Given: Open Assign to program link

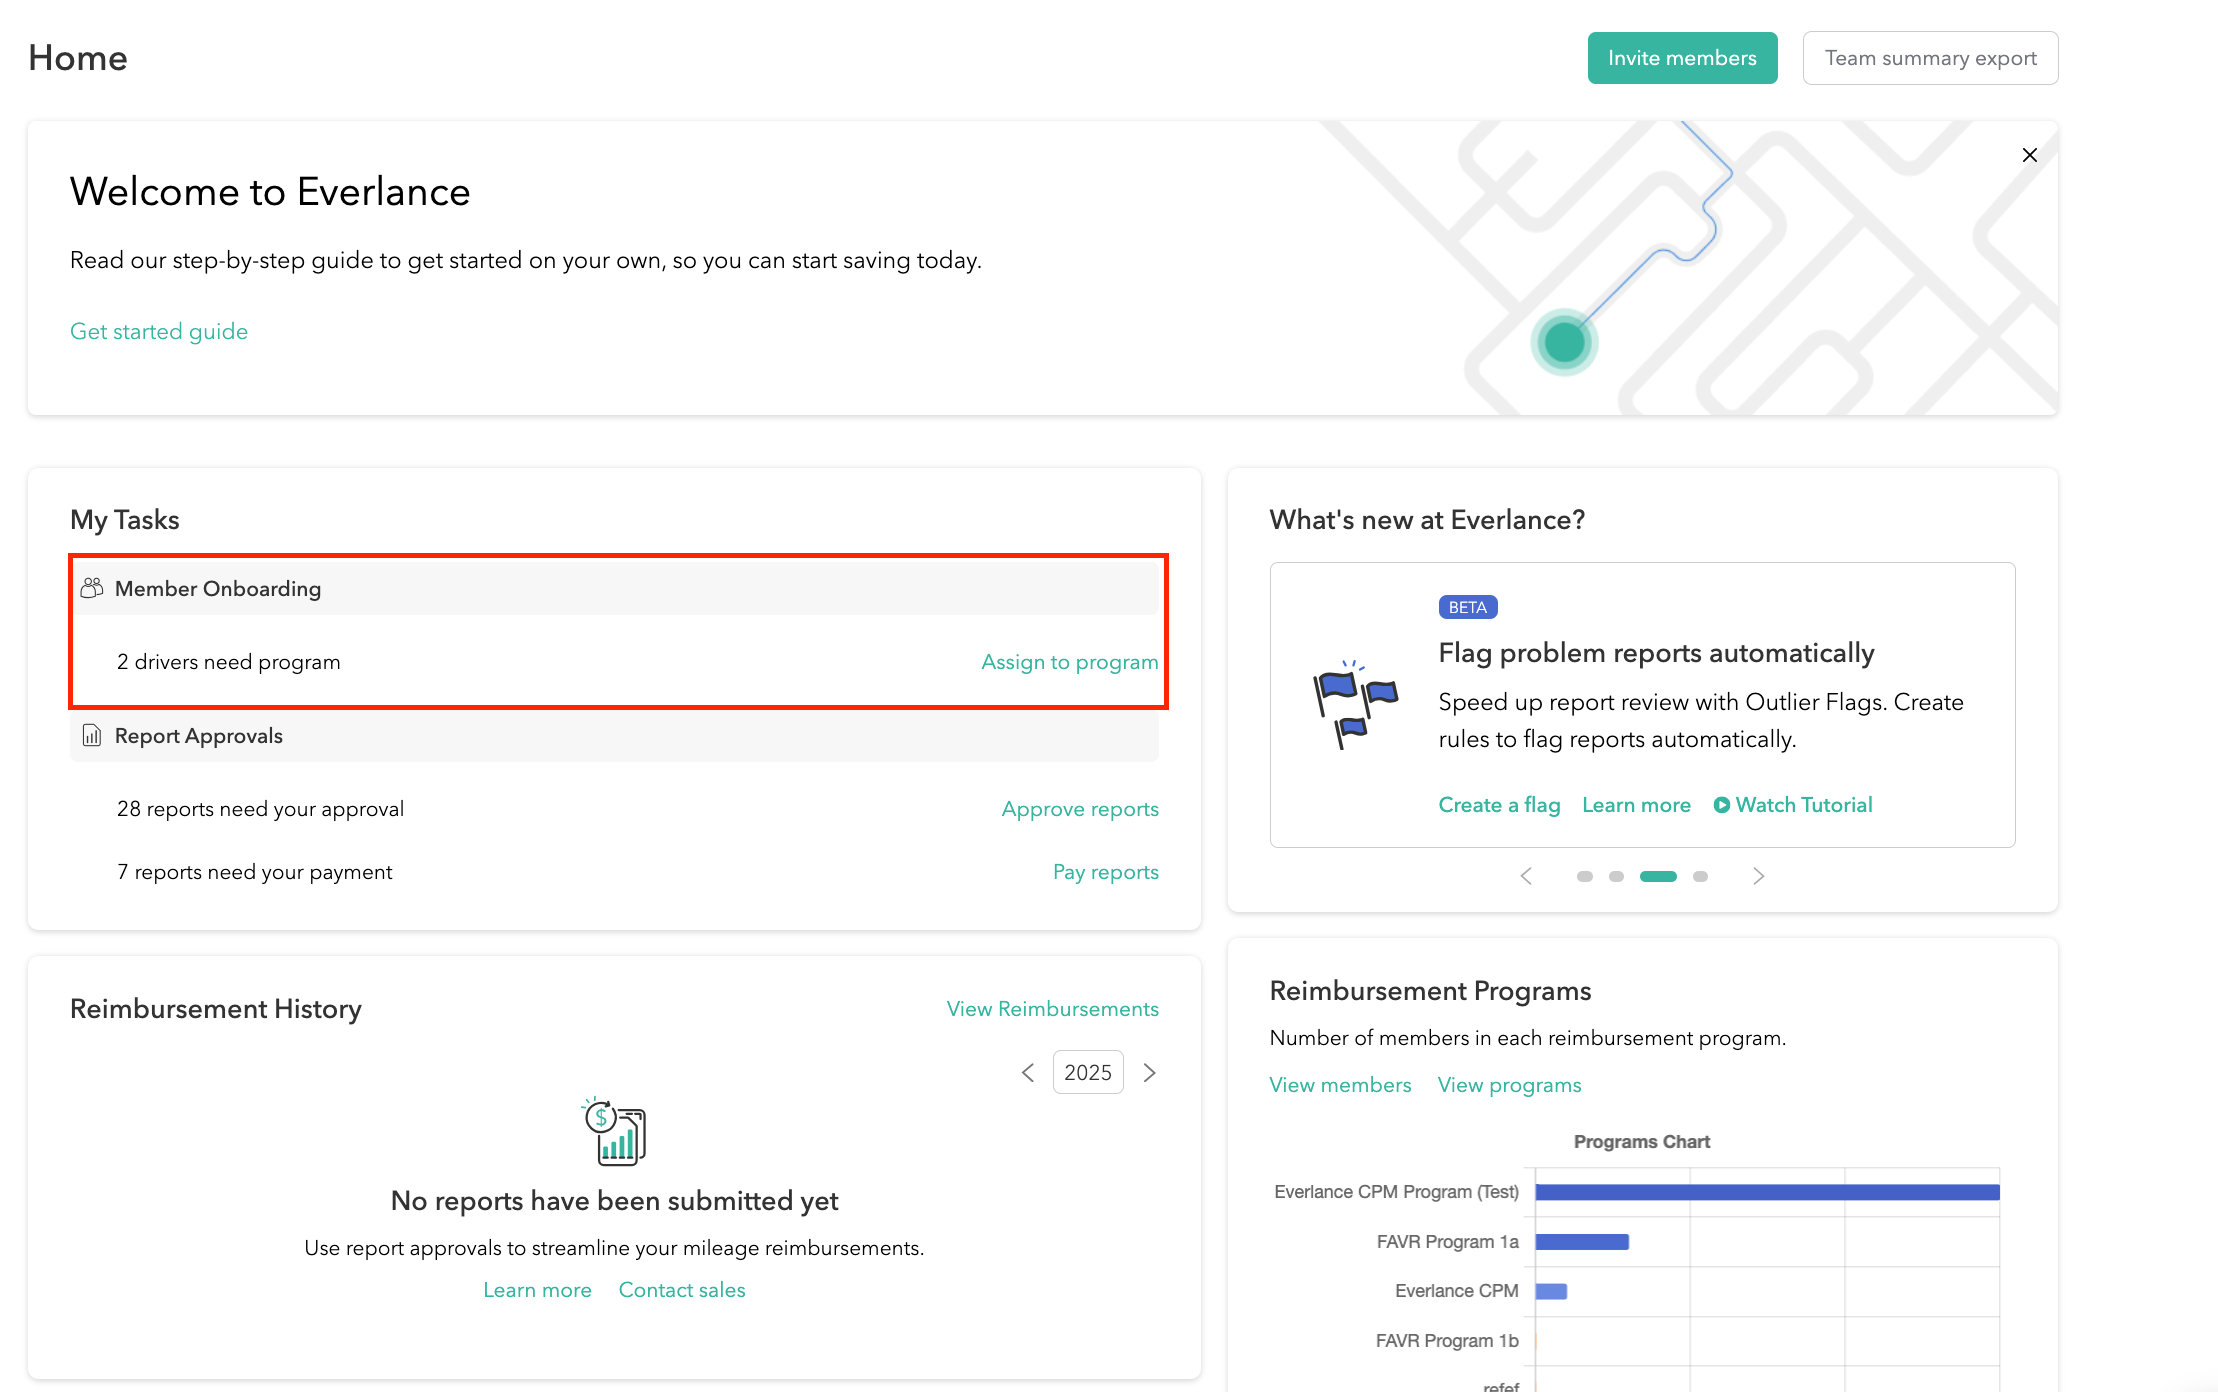Looking at the screenshot, I should pos(1069,662).
